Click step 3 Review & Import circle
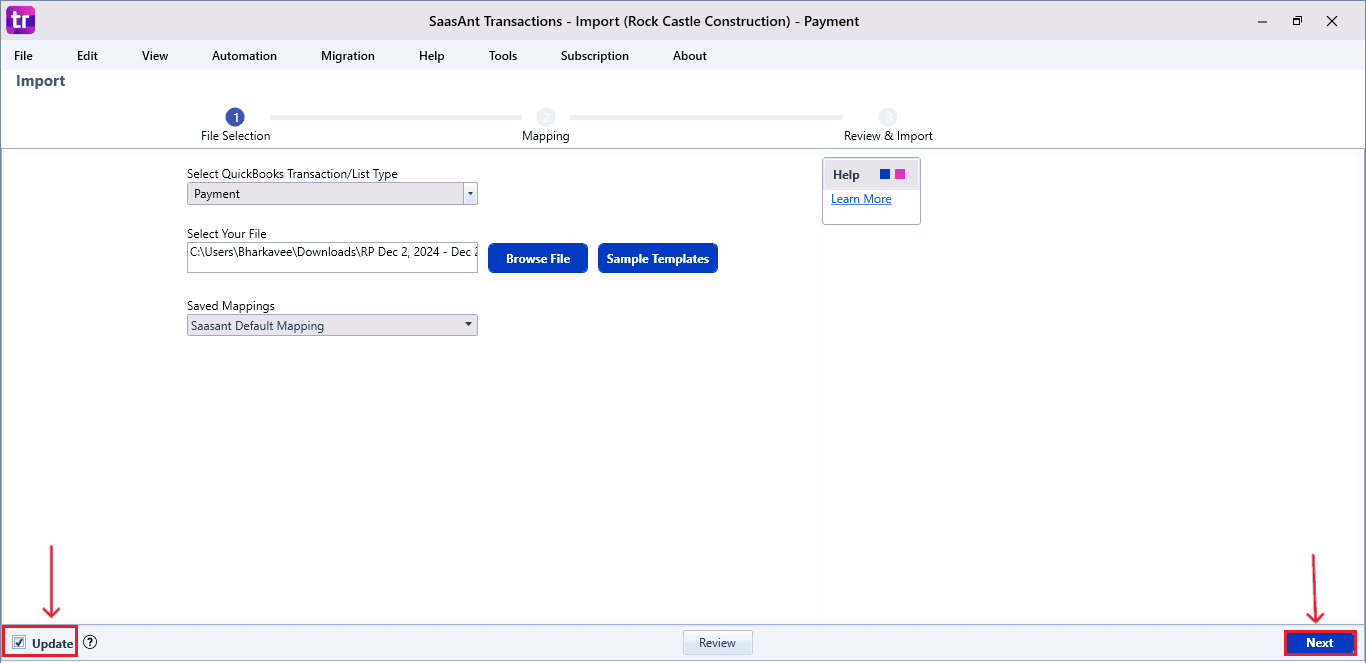This screenshot has width=1366, height=663. [x=888, y=117]
